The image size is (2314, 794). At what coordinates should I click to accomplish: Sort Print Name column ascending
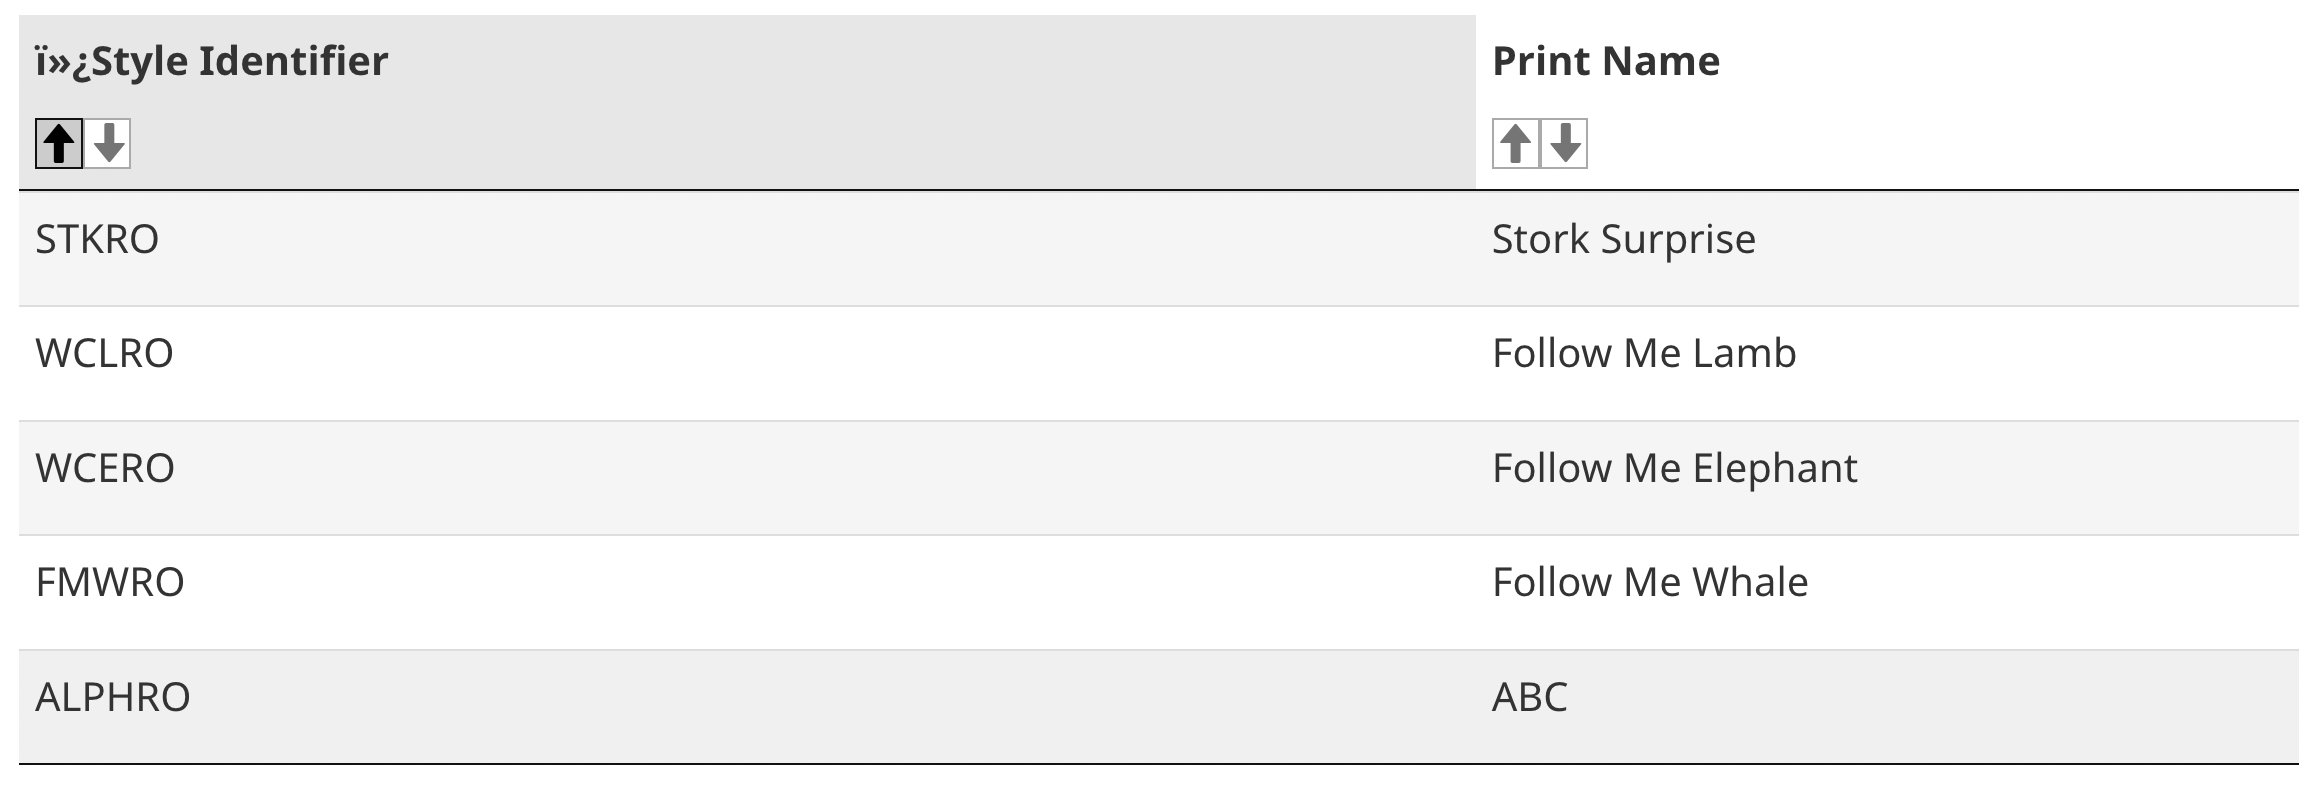coord(1515,144)
